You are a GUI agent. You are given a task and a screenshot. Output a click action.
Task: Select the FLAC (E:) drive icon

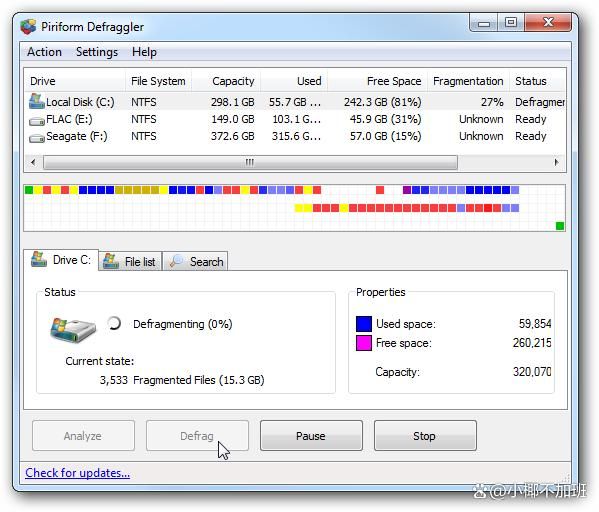[37, 121]
